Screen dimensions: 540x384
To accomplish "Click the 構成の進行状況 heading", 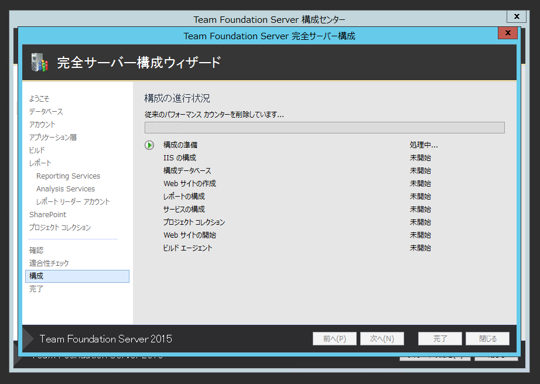I will [x=177, y=98].
